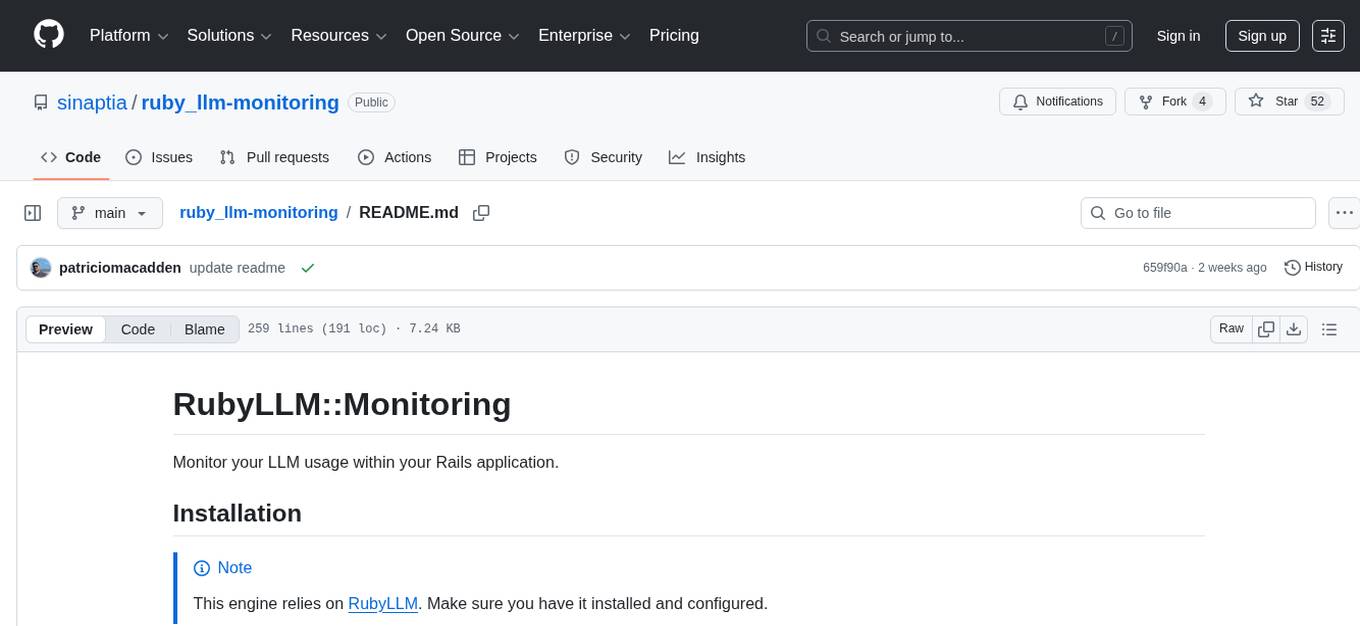
Task: Click the verified commit checkmark
Action: click(x=308, y=267)
